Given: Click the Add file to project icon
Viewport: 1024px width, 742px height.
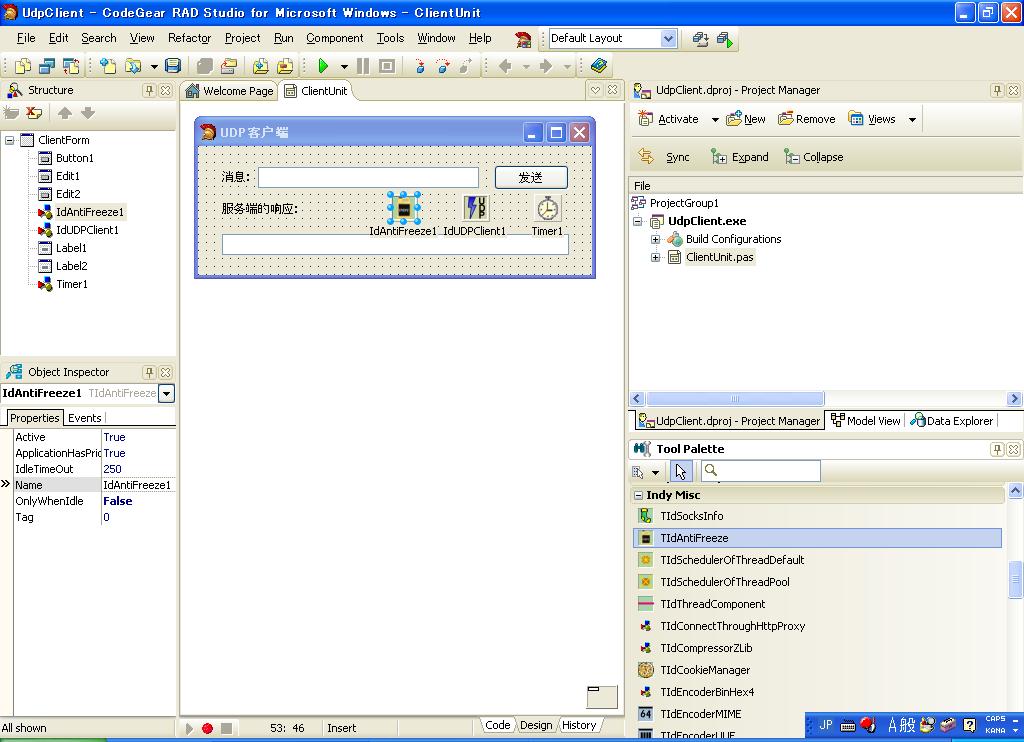Looking at the screenshot, I should [261, 66].
